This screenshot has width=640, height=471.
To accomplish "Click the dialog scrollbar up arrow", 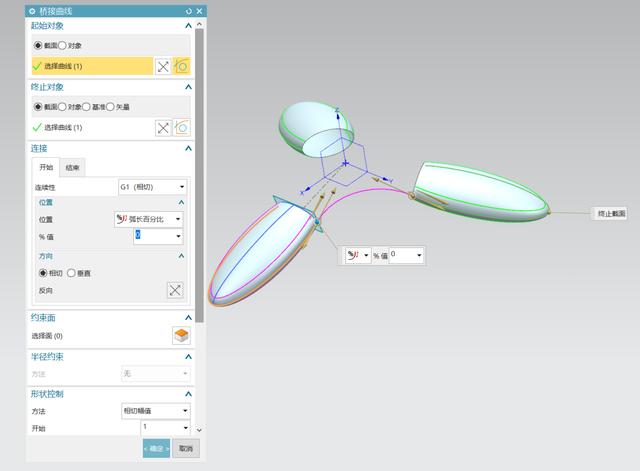I will 199,24.
